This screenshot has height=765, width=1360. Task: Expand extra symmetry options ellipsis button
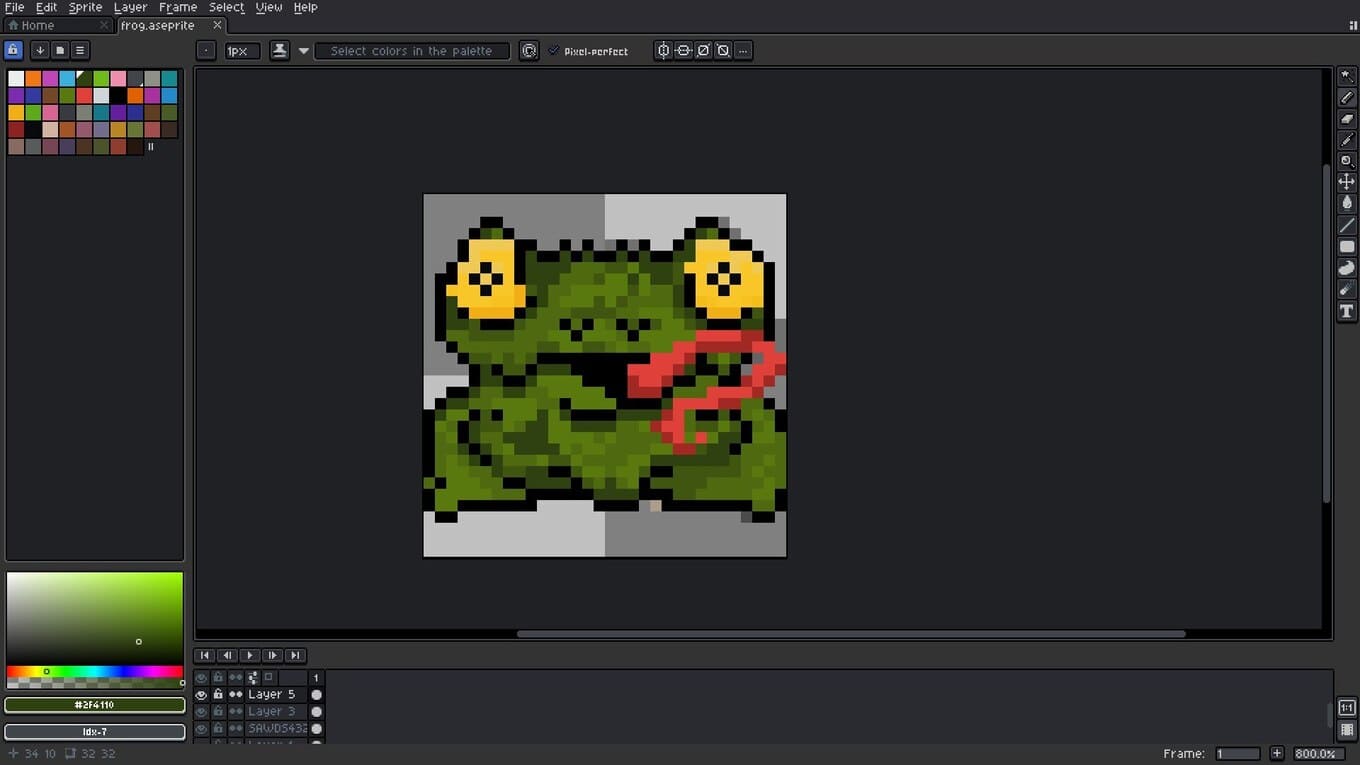pyautogui.click(x=743, y=51)
